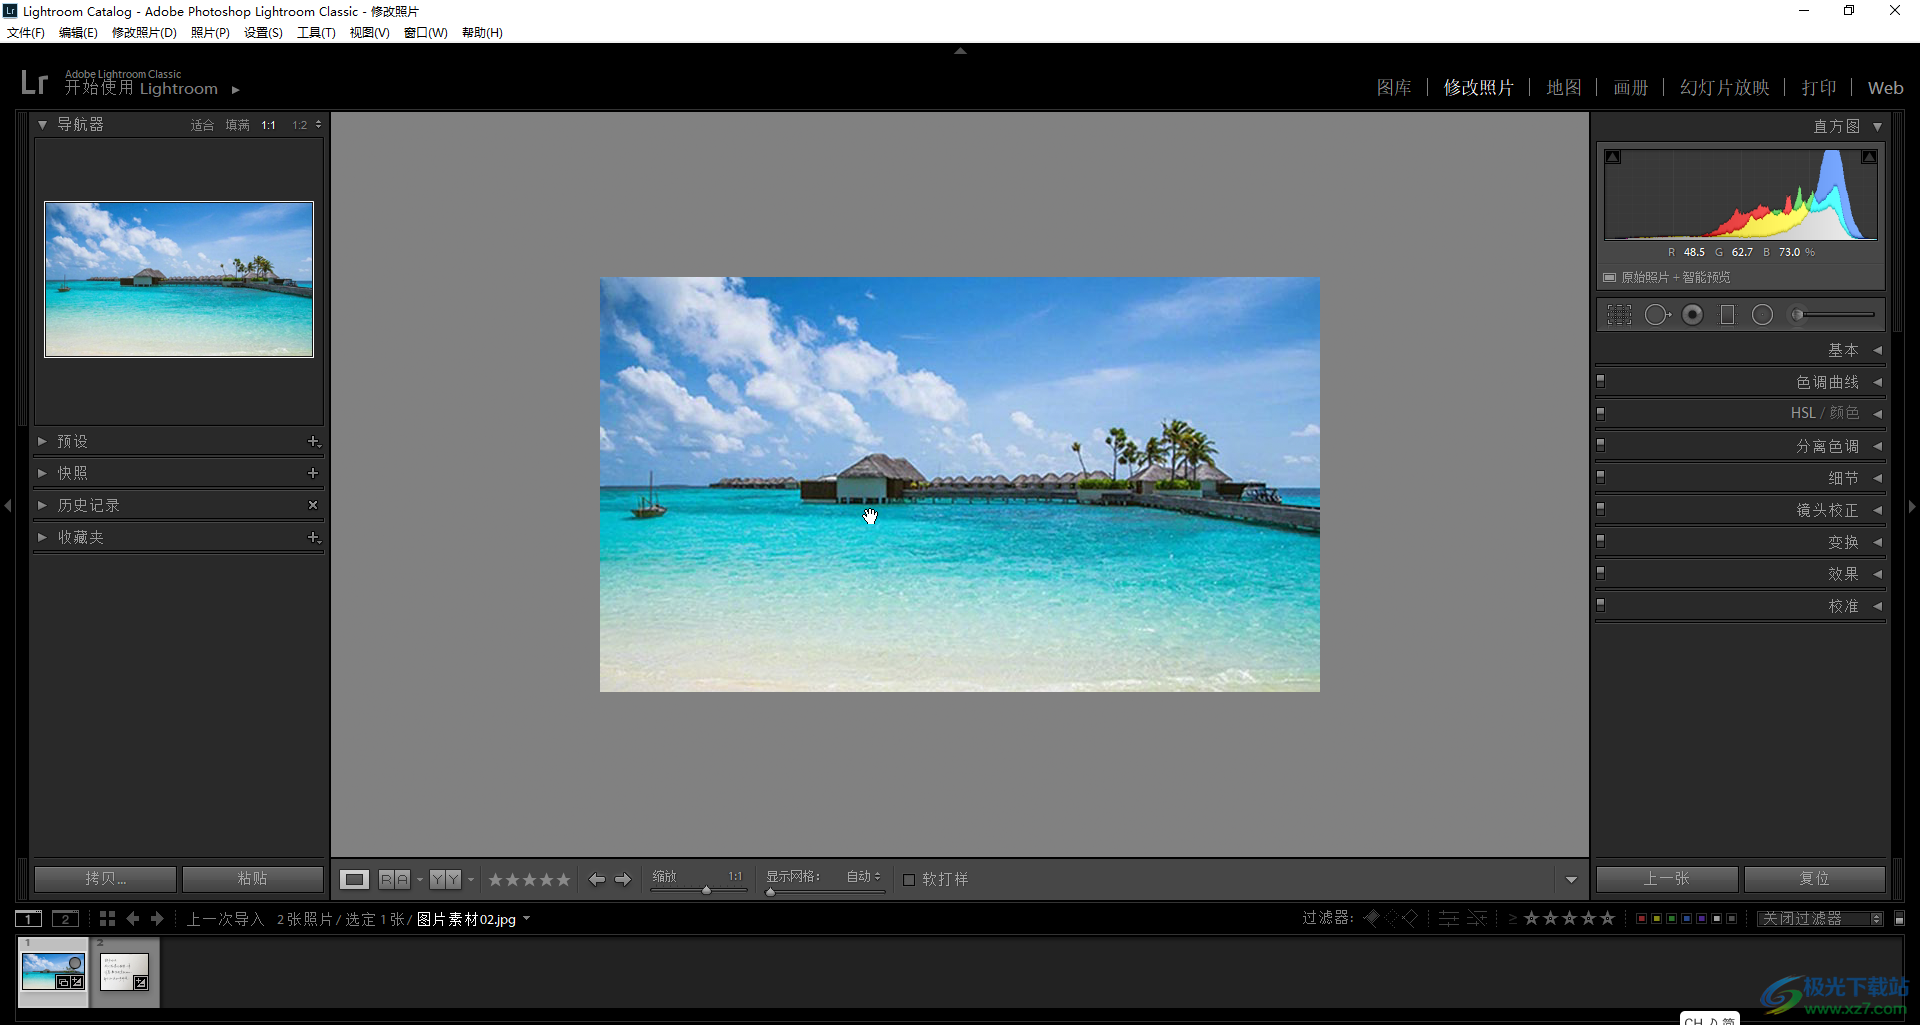Clear history with the X icon
Viewport: 1920px width, 1025px height.
(x=313, y=505)
